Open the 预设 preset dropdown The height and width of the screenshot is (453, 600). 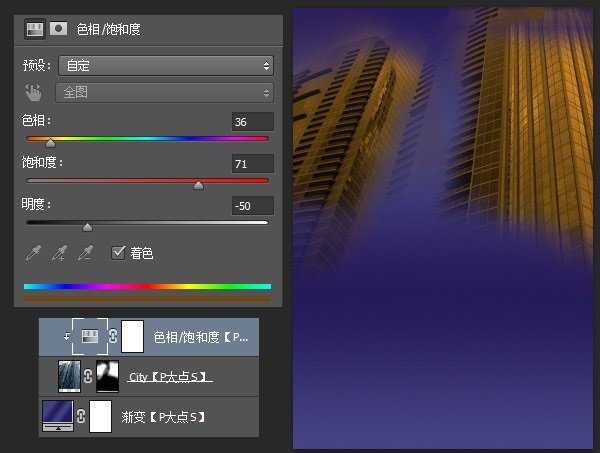[x=166, y=66]
